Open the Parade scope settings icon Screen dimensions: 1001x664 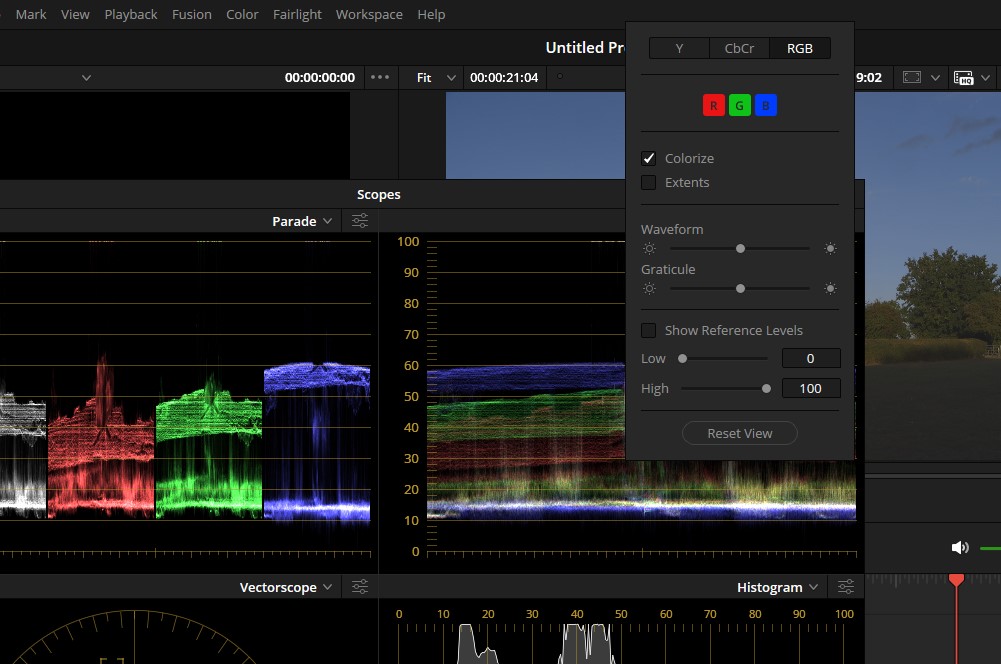click(360, 221)
